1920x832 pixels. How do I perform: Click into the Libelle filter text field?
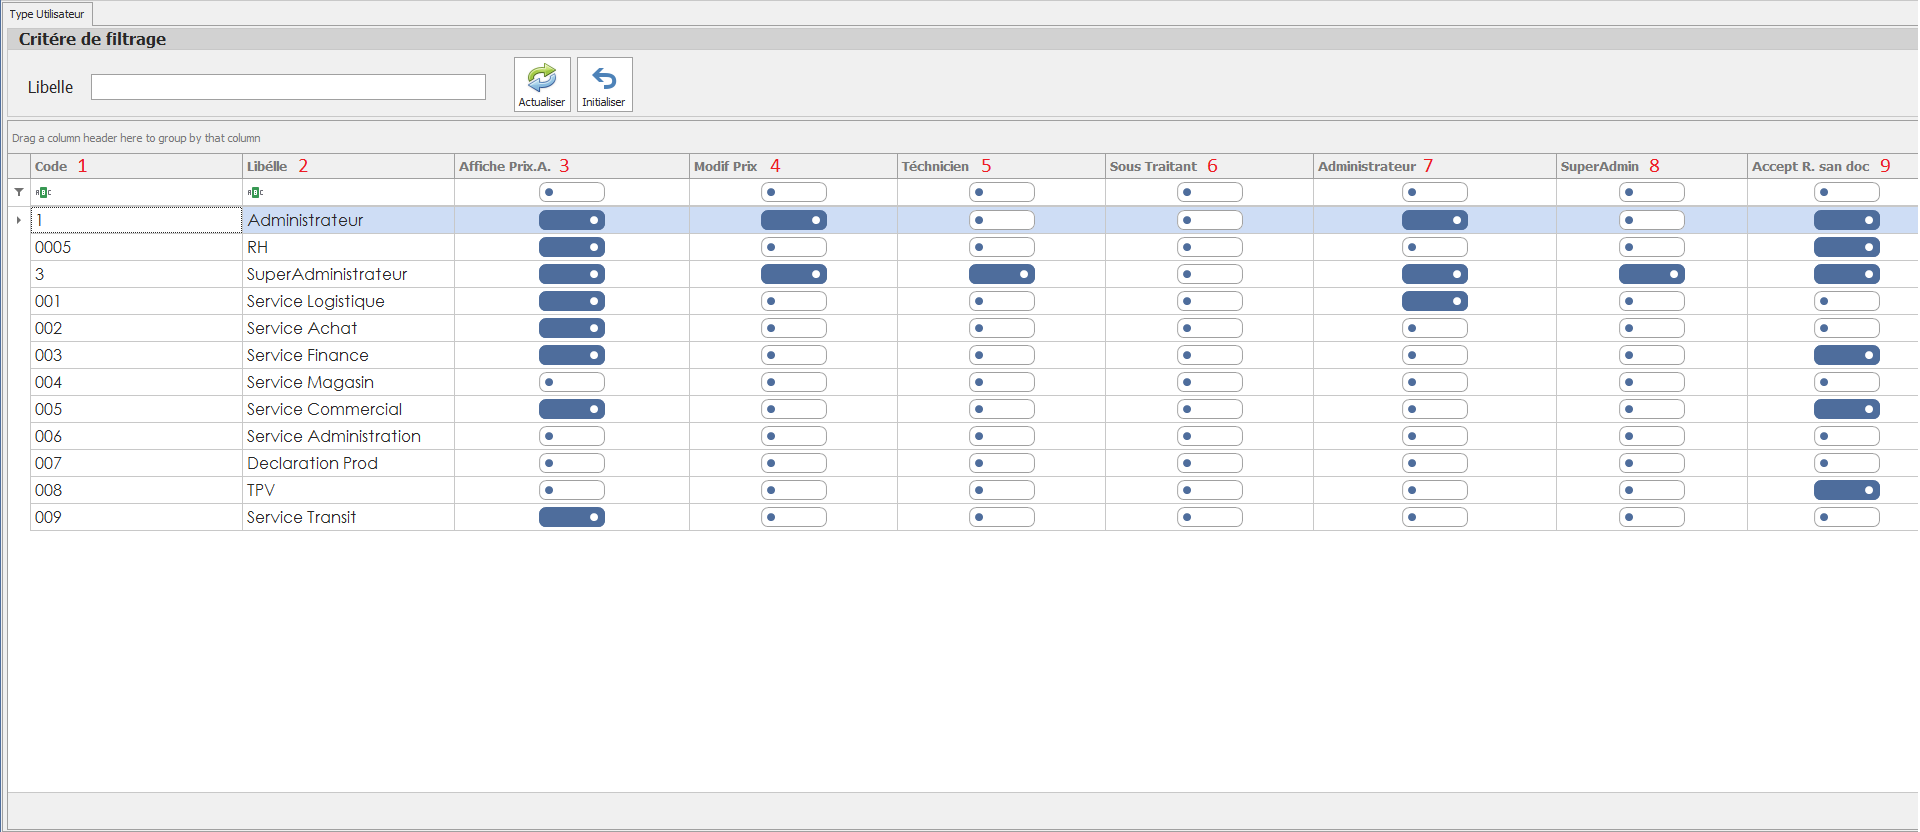(x=288, y=87)
